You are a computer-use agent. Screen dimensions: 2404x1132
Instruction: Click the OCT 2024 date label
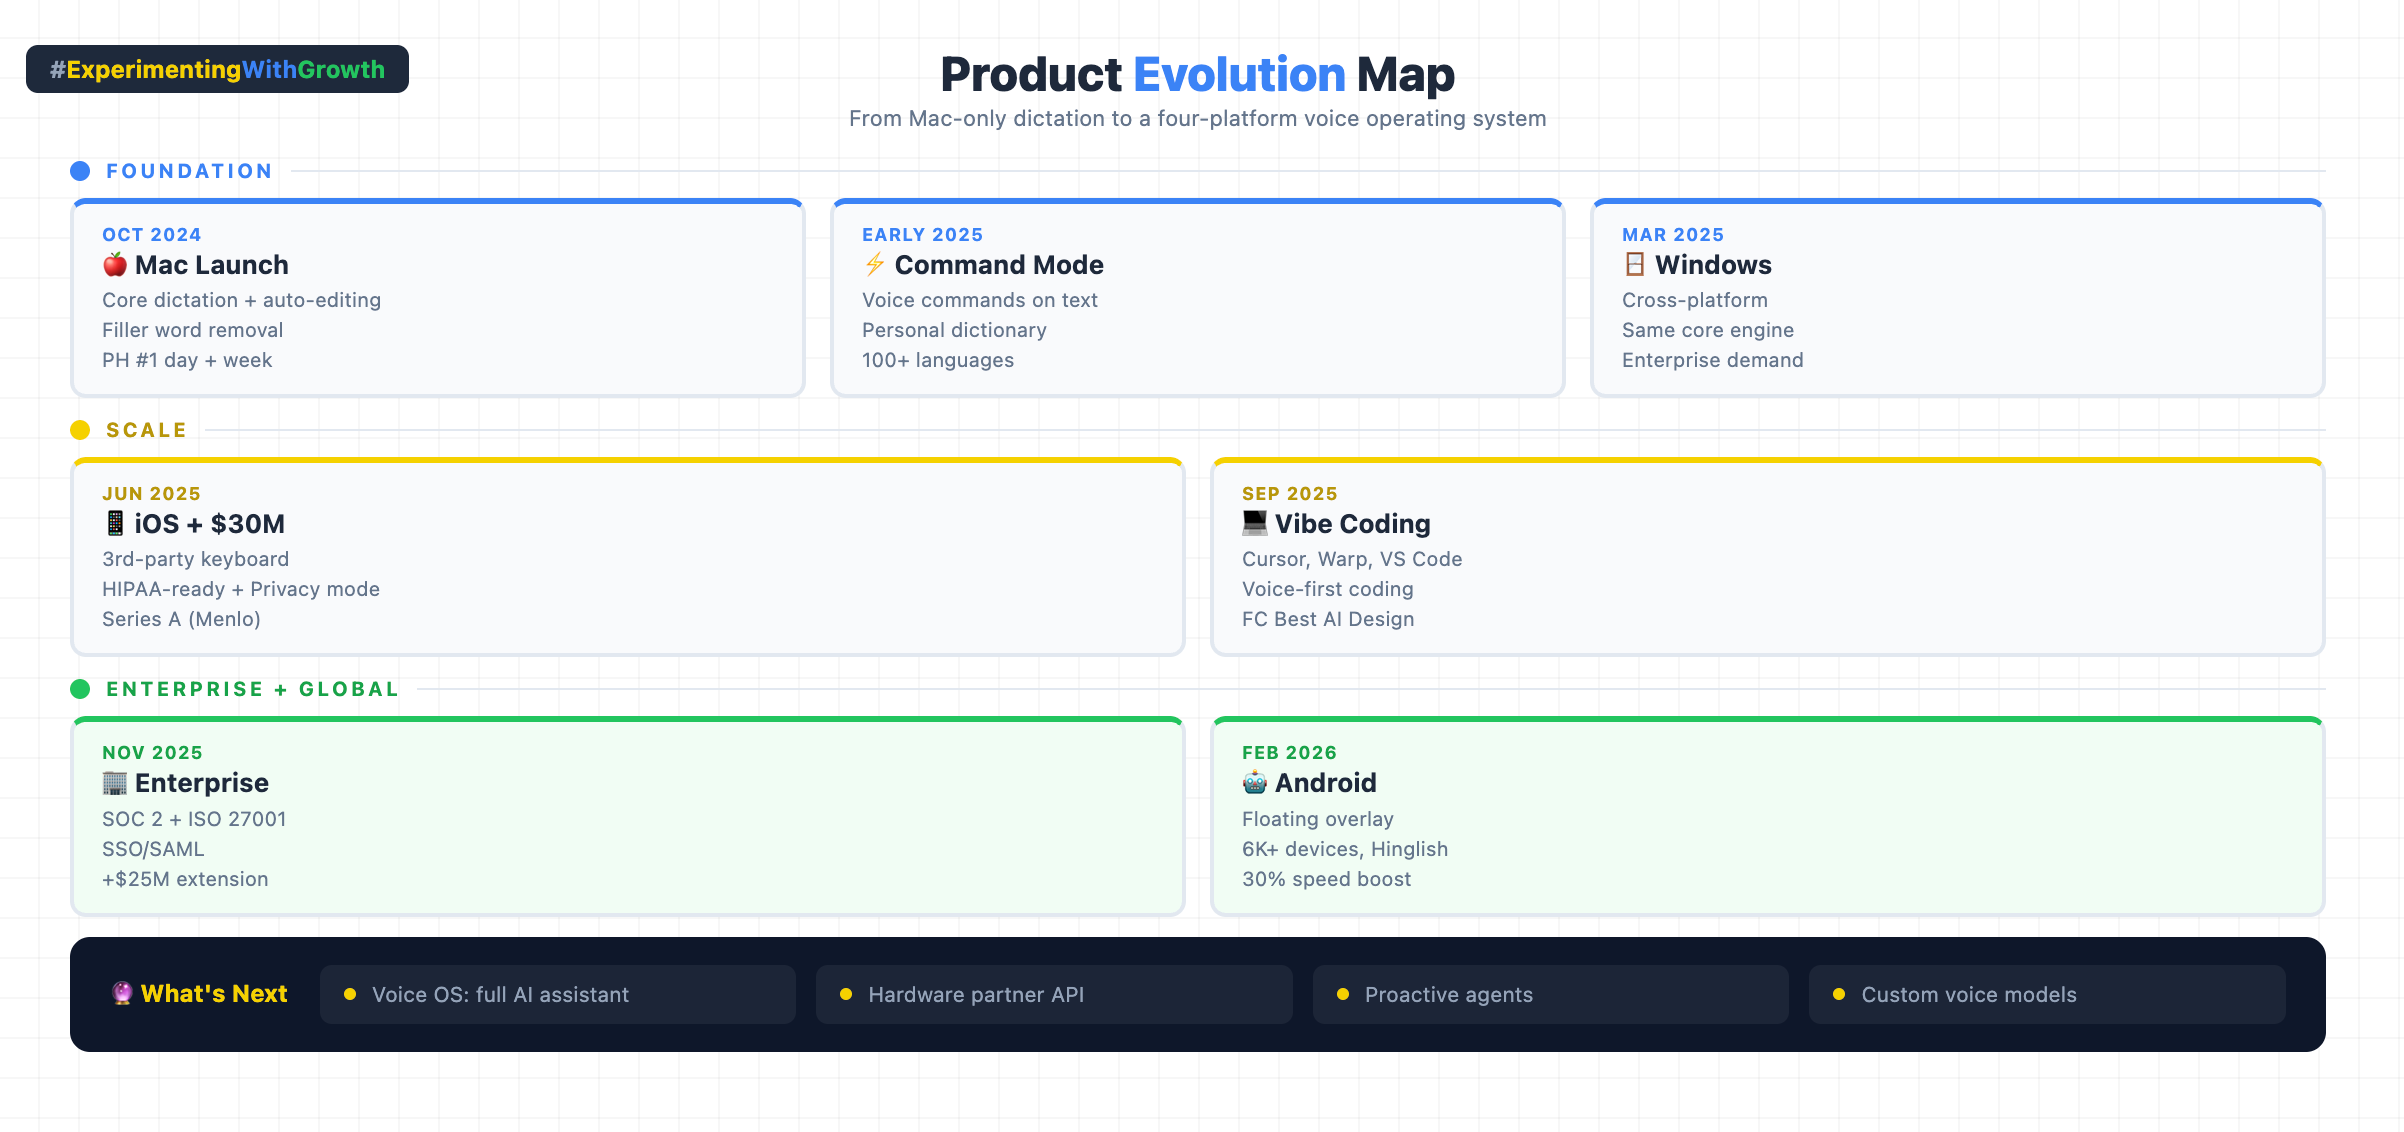pyautogui.click(x=152, y=235)
